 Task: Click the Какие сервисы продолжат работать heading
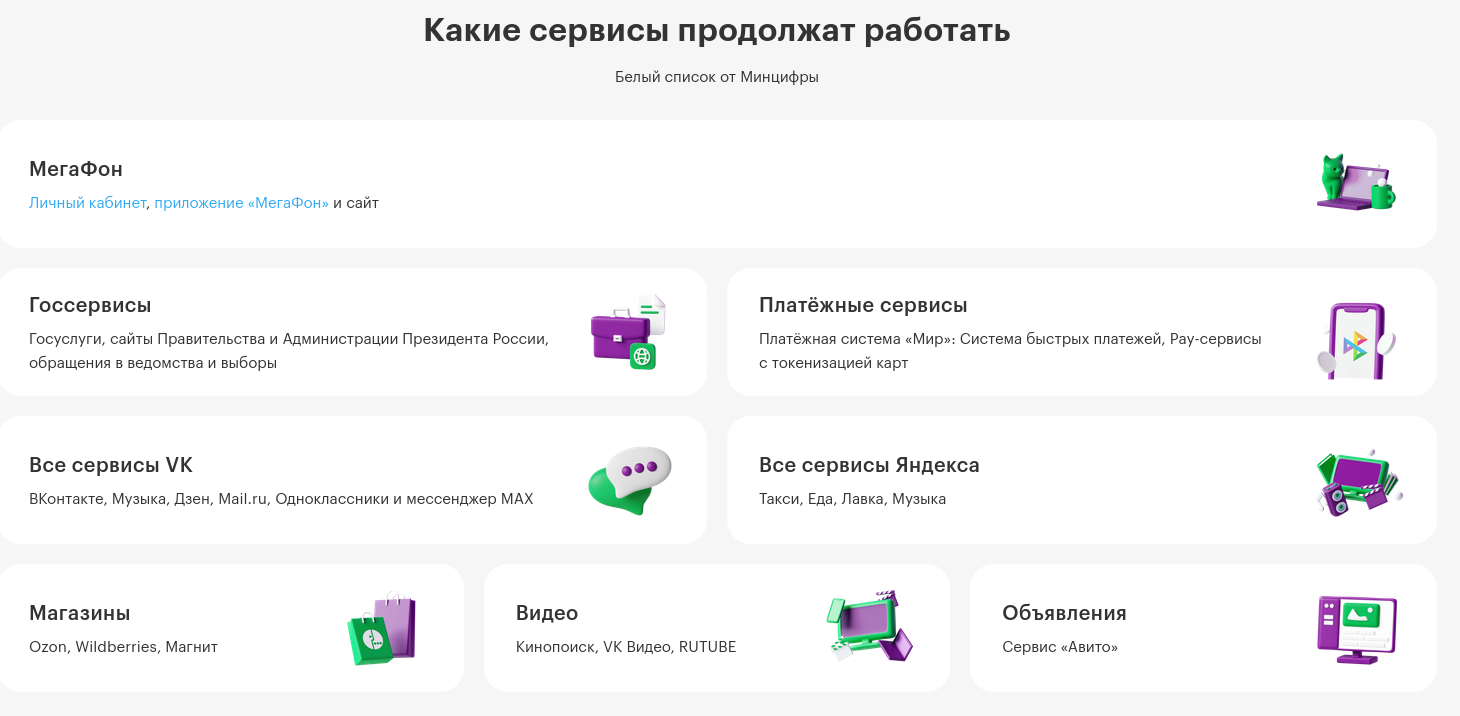point(716,30)
